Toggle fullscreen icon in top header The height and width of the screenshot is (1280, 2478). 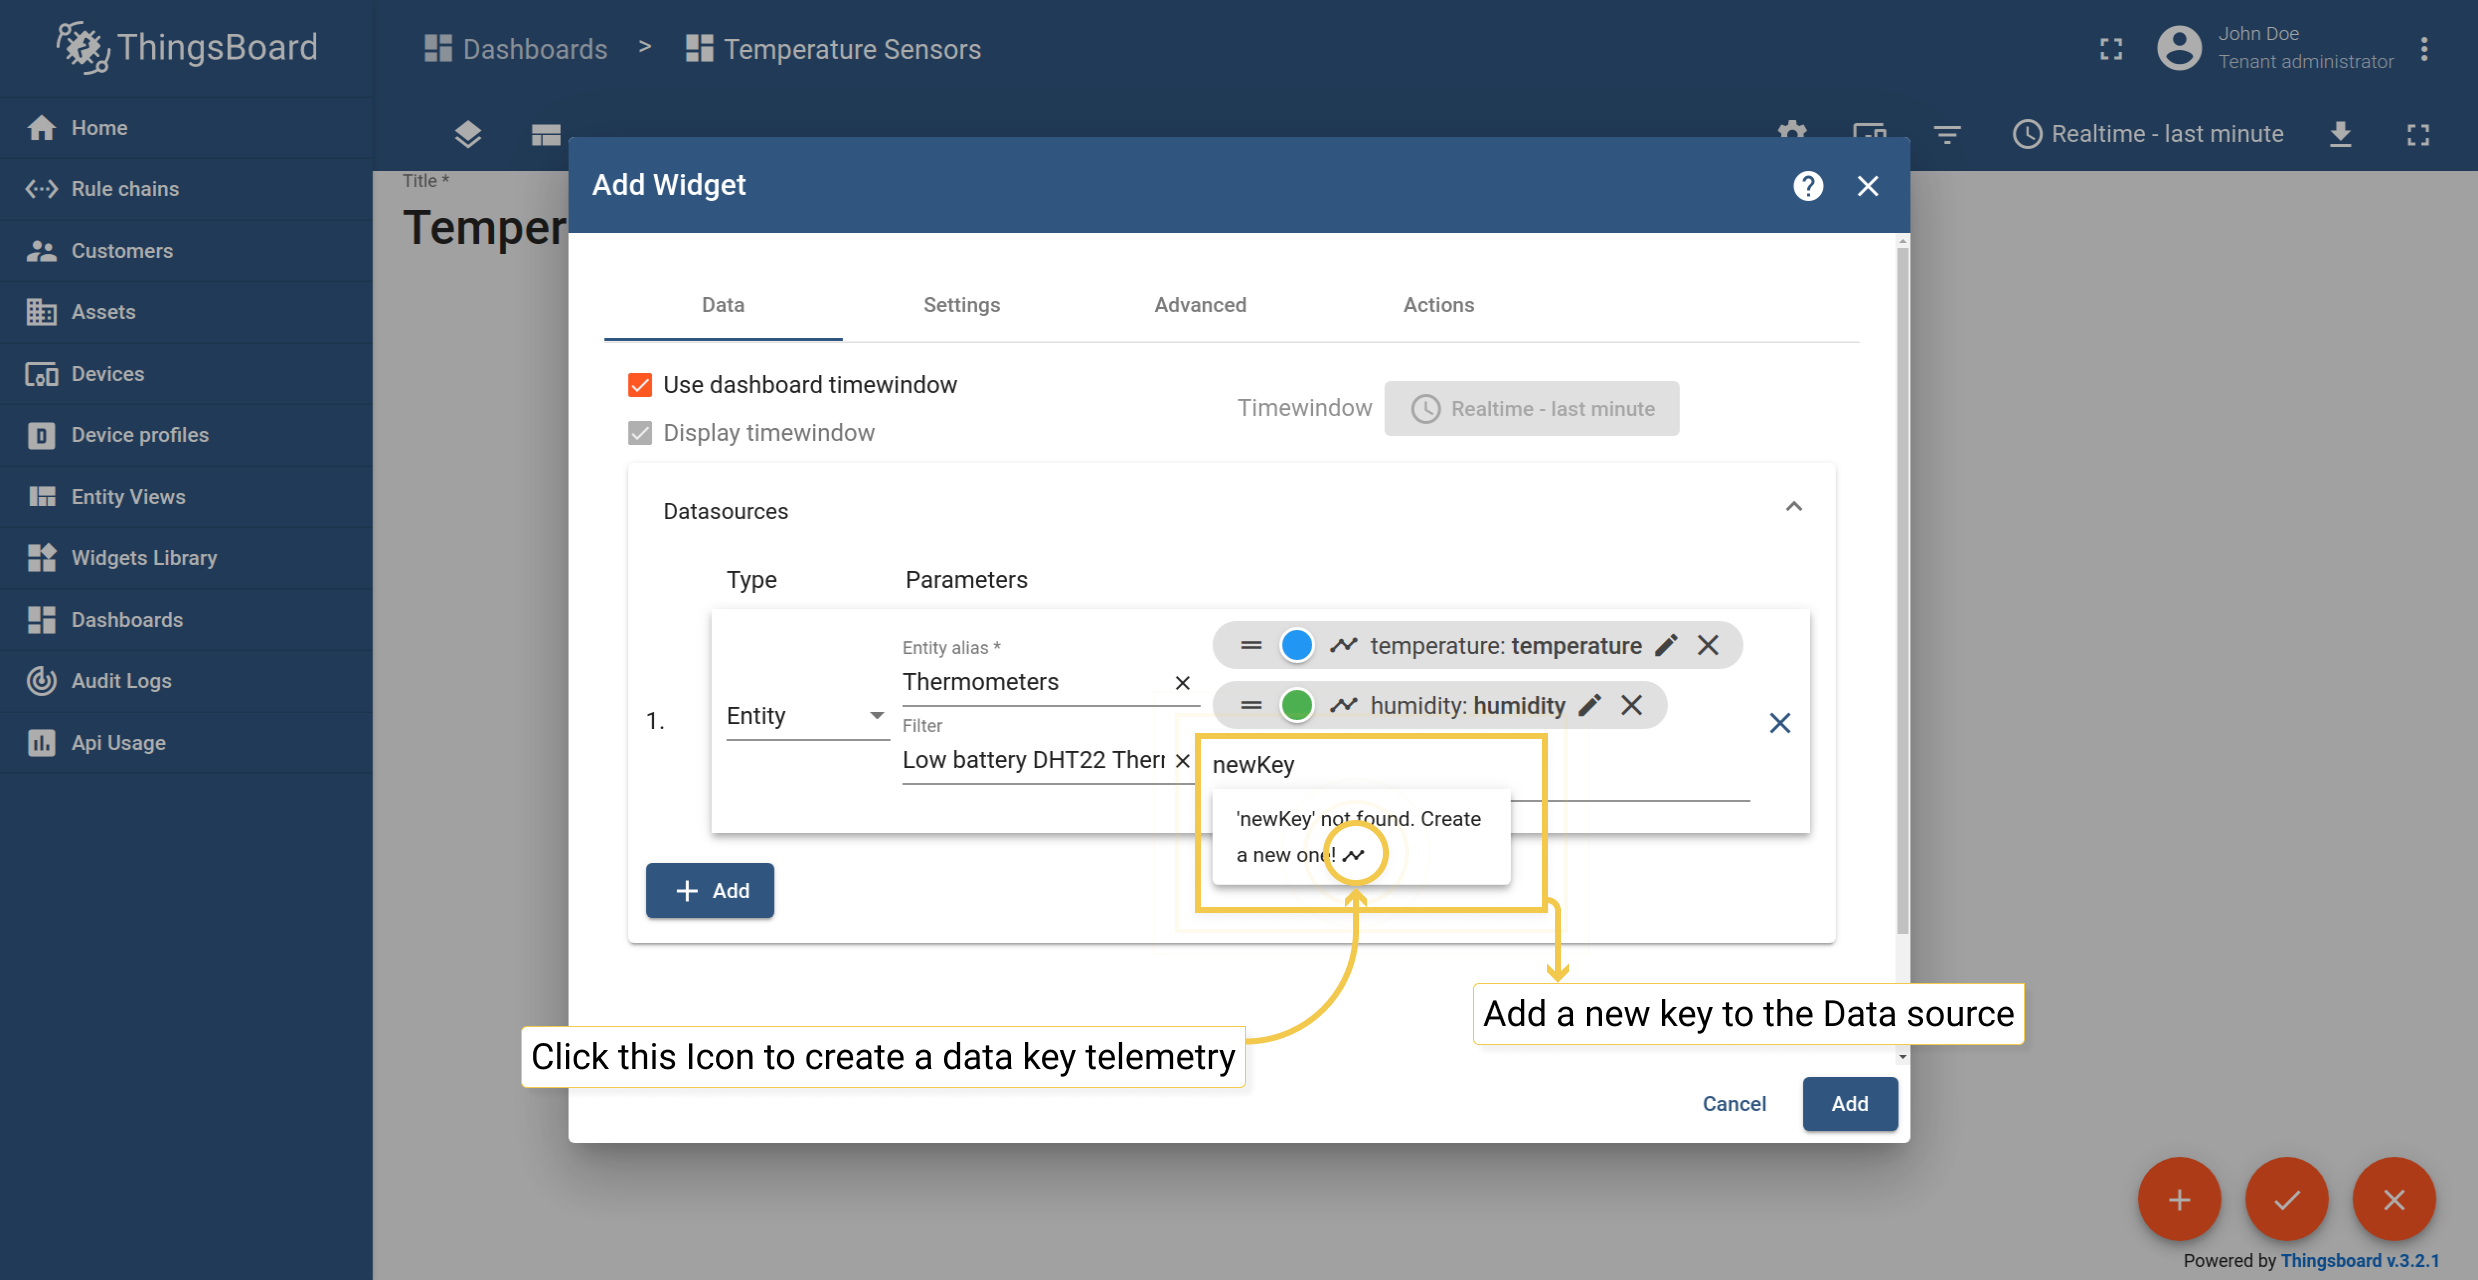[2111, 49]
